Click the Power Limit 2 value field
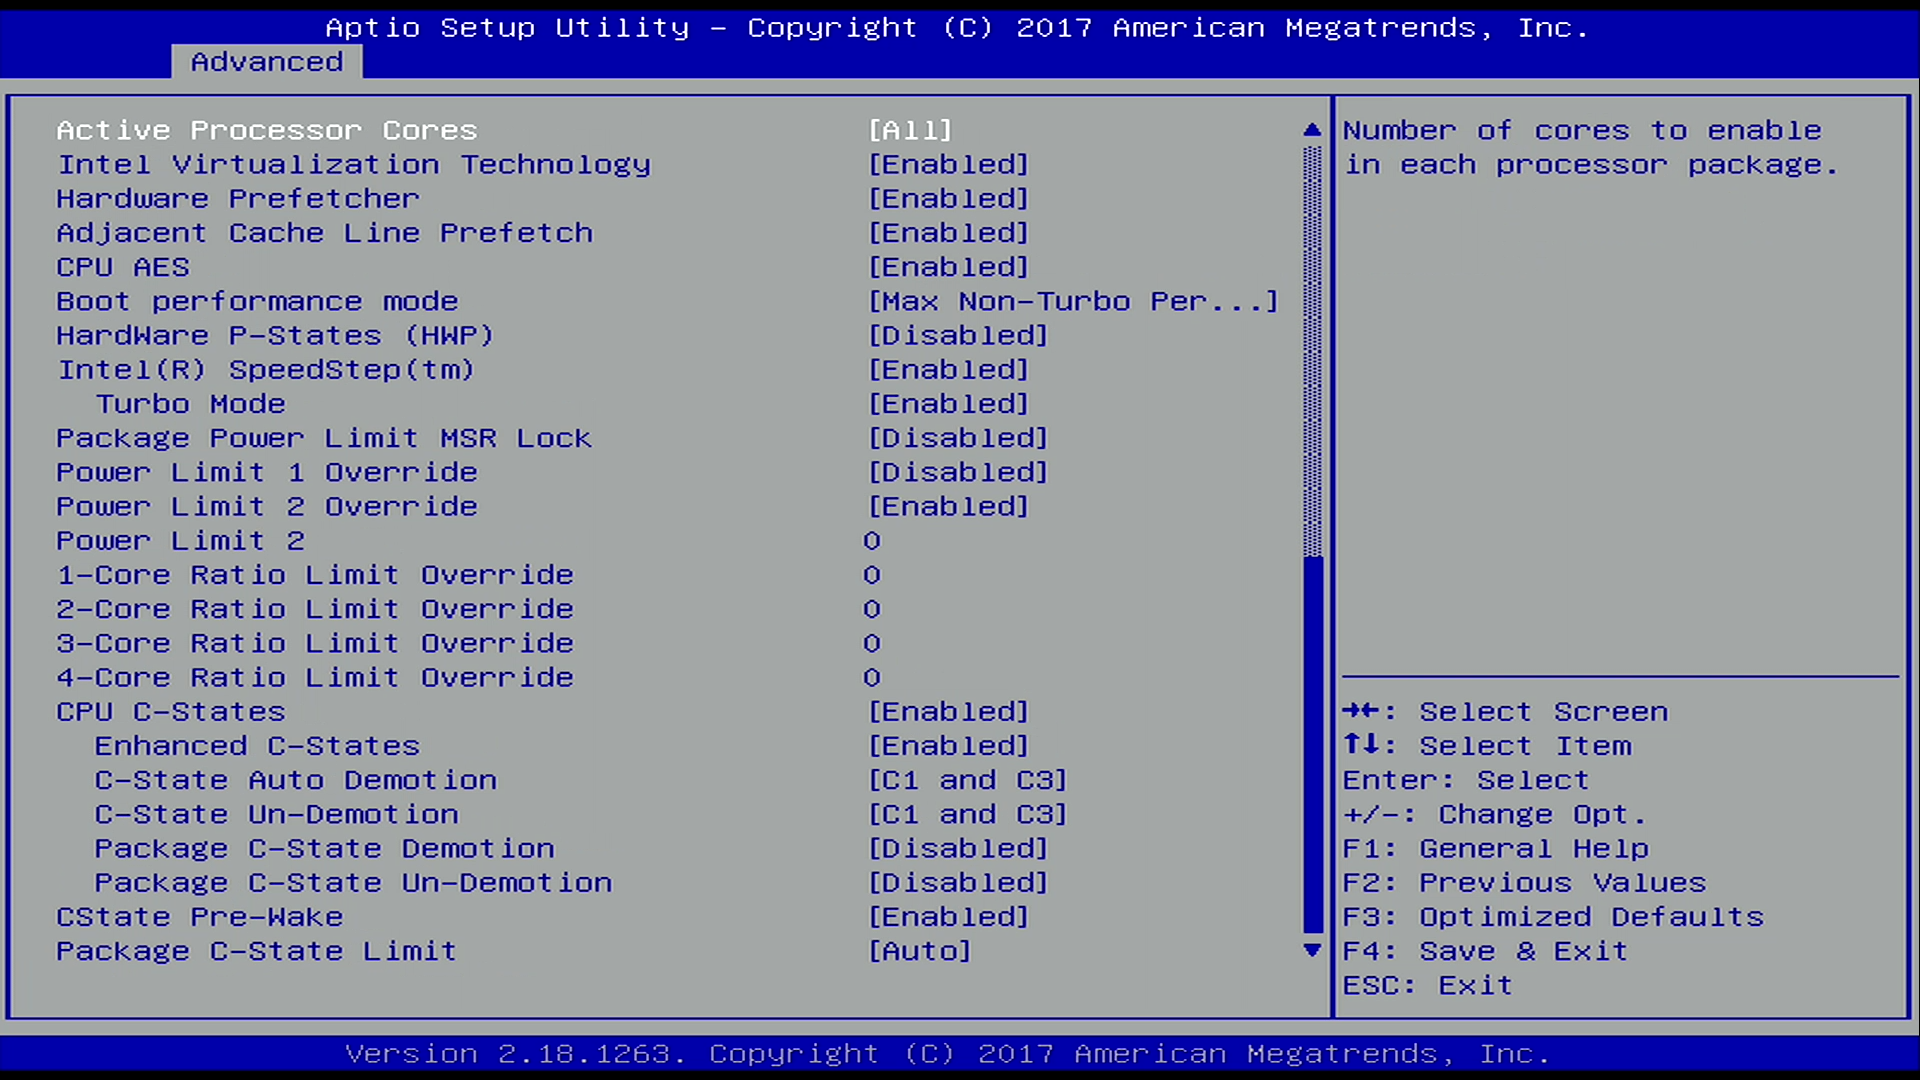This screenshot has width=1920, height=1080. point(872,541)
